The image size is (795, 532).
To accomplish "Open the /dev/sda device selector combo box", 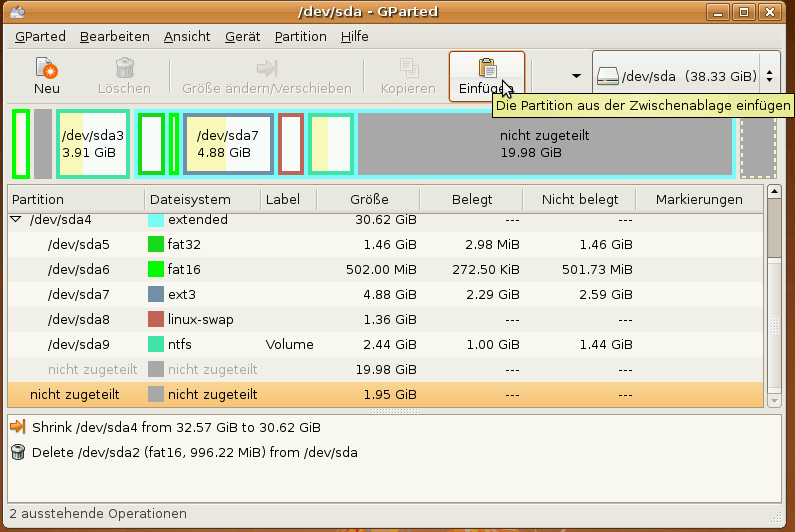I will pos(685,76).
